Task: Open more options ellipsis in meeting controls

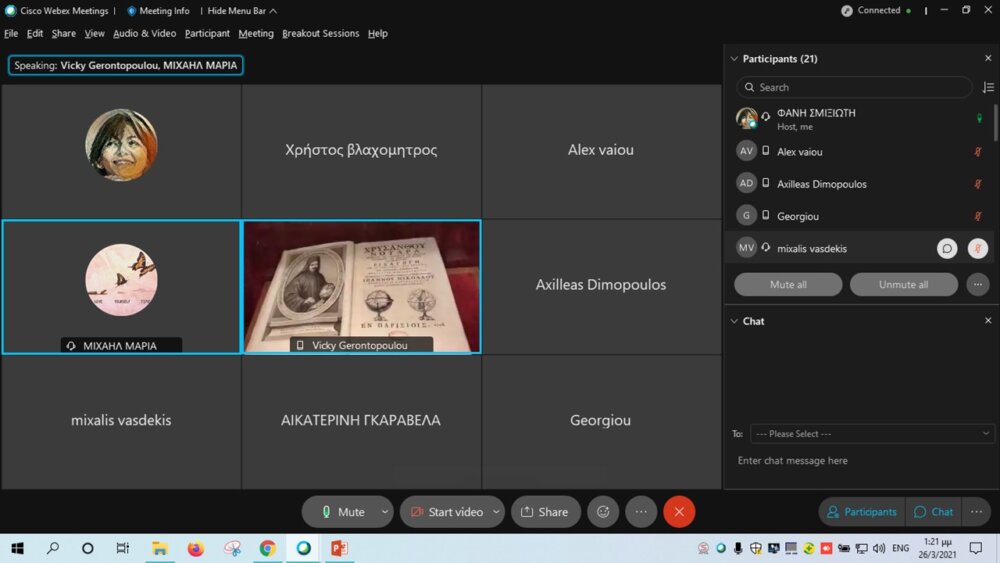Action: click(641, 511)
